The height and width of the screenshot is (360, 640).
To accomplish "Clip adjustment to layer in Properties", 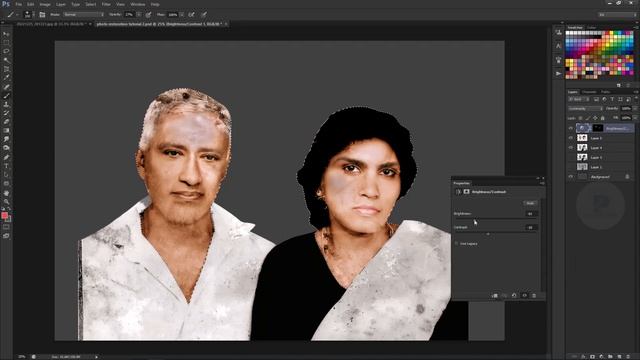I will [494, 296].
